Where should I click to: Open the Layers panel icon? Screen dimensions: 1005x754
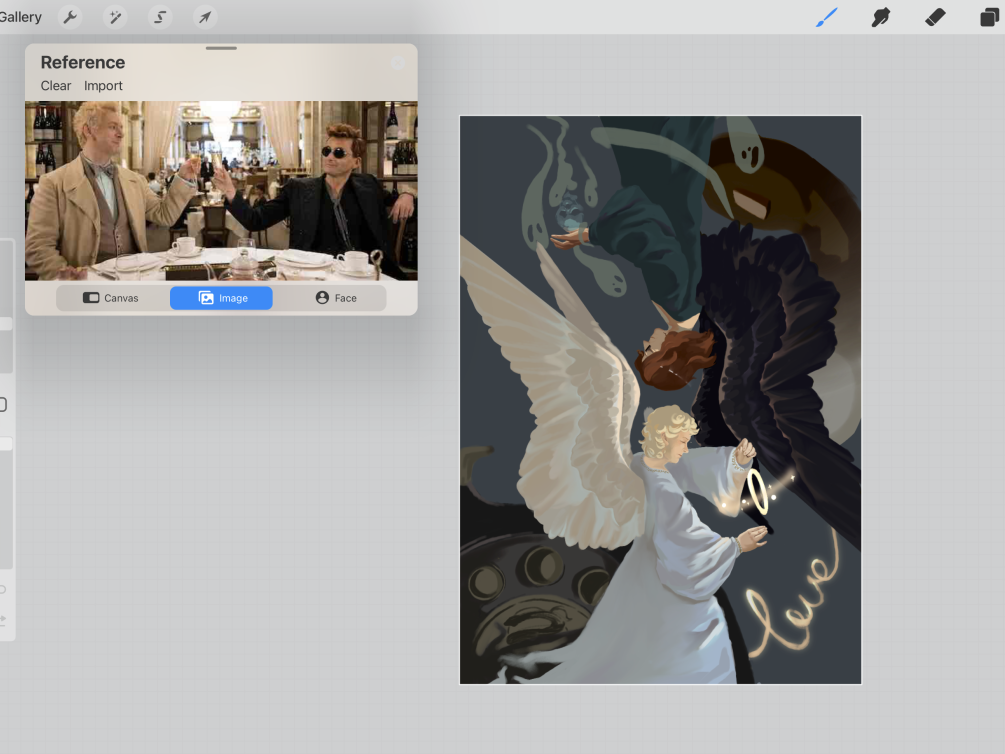(x=990, y=17)
